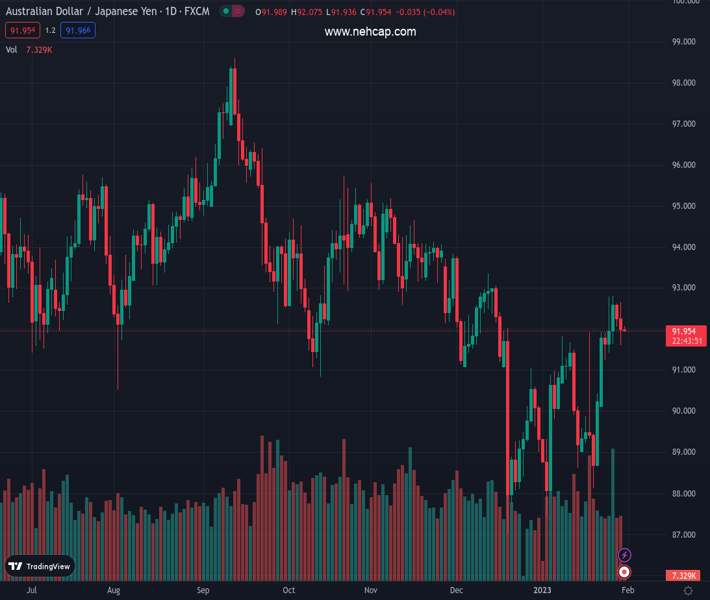Click the current price 91.954 axis label
Image resolution: width=710 pixels, height=600 pixels.
(x=684, y=331)
